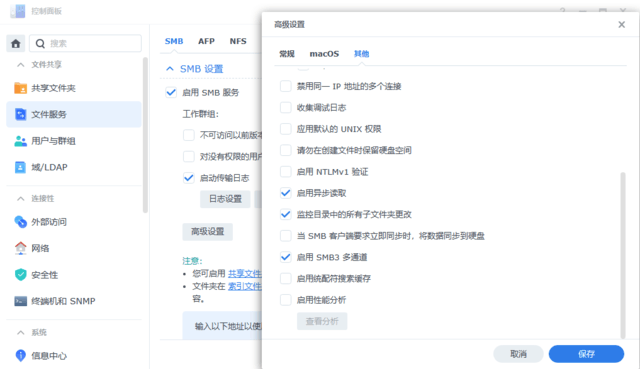Uncheck 启用 SMB 服务 in background panel
Viewport: 640px width, 369px height.
(x=171, y=93)
